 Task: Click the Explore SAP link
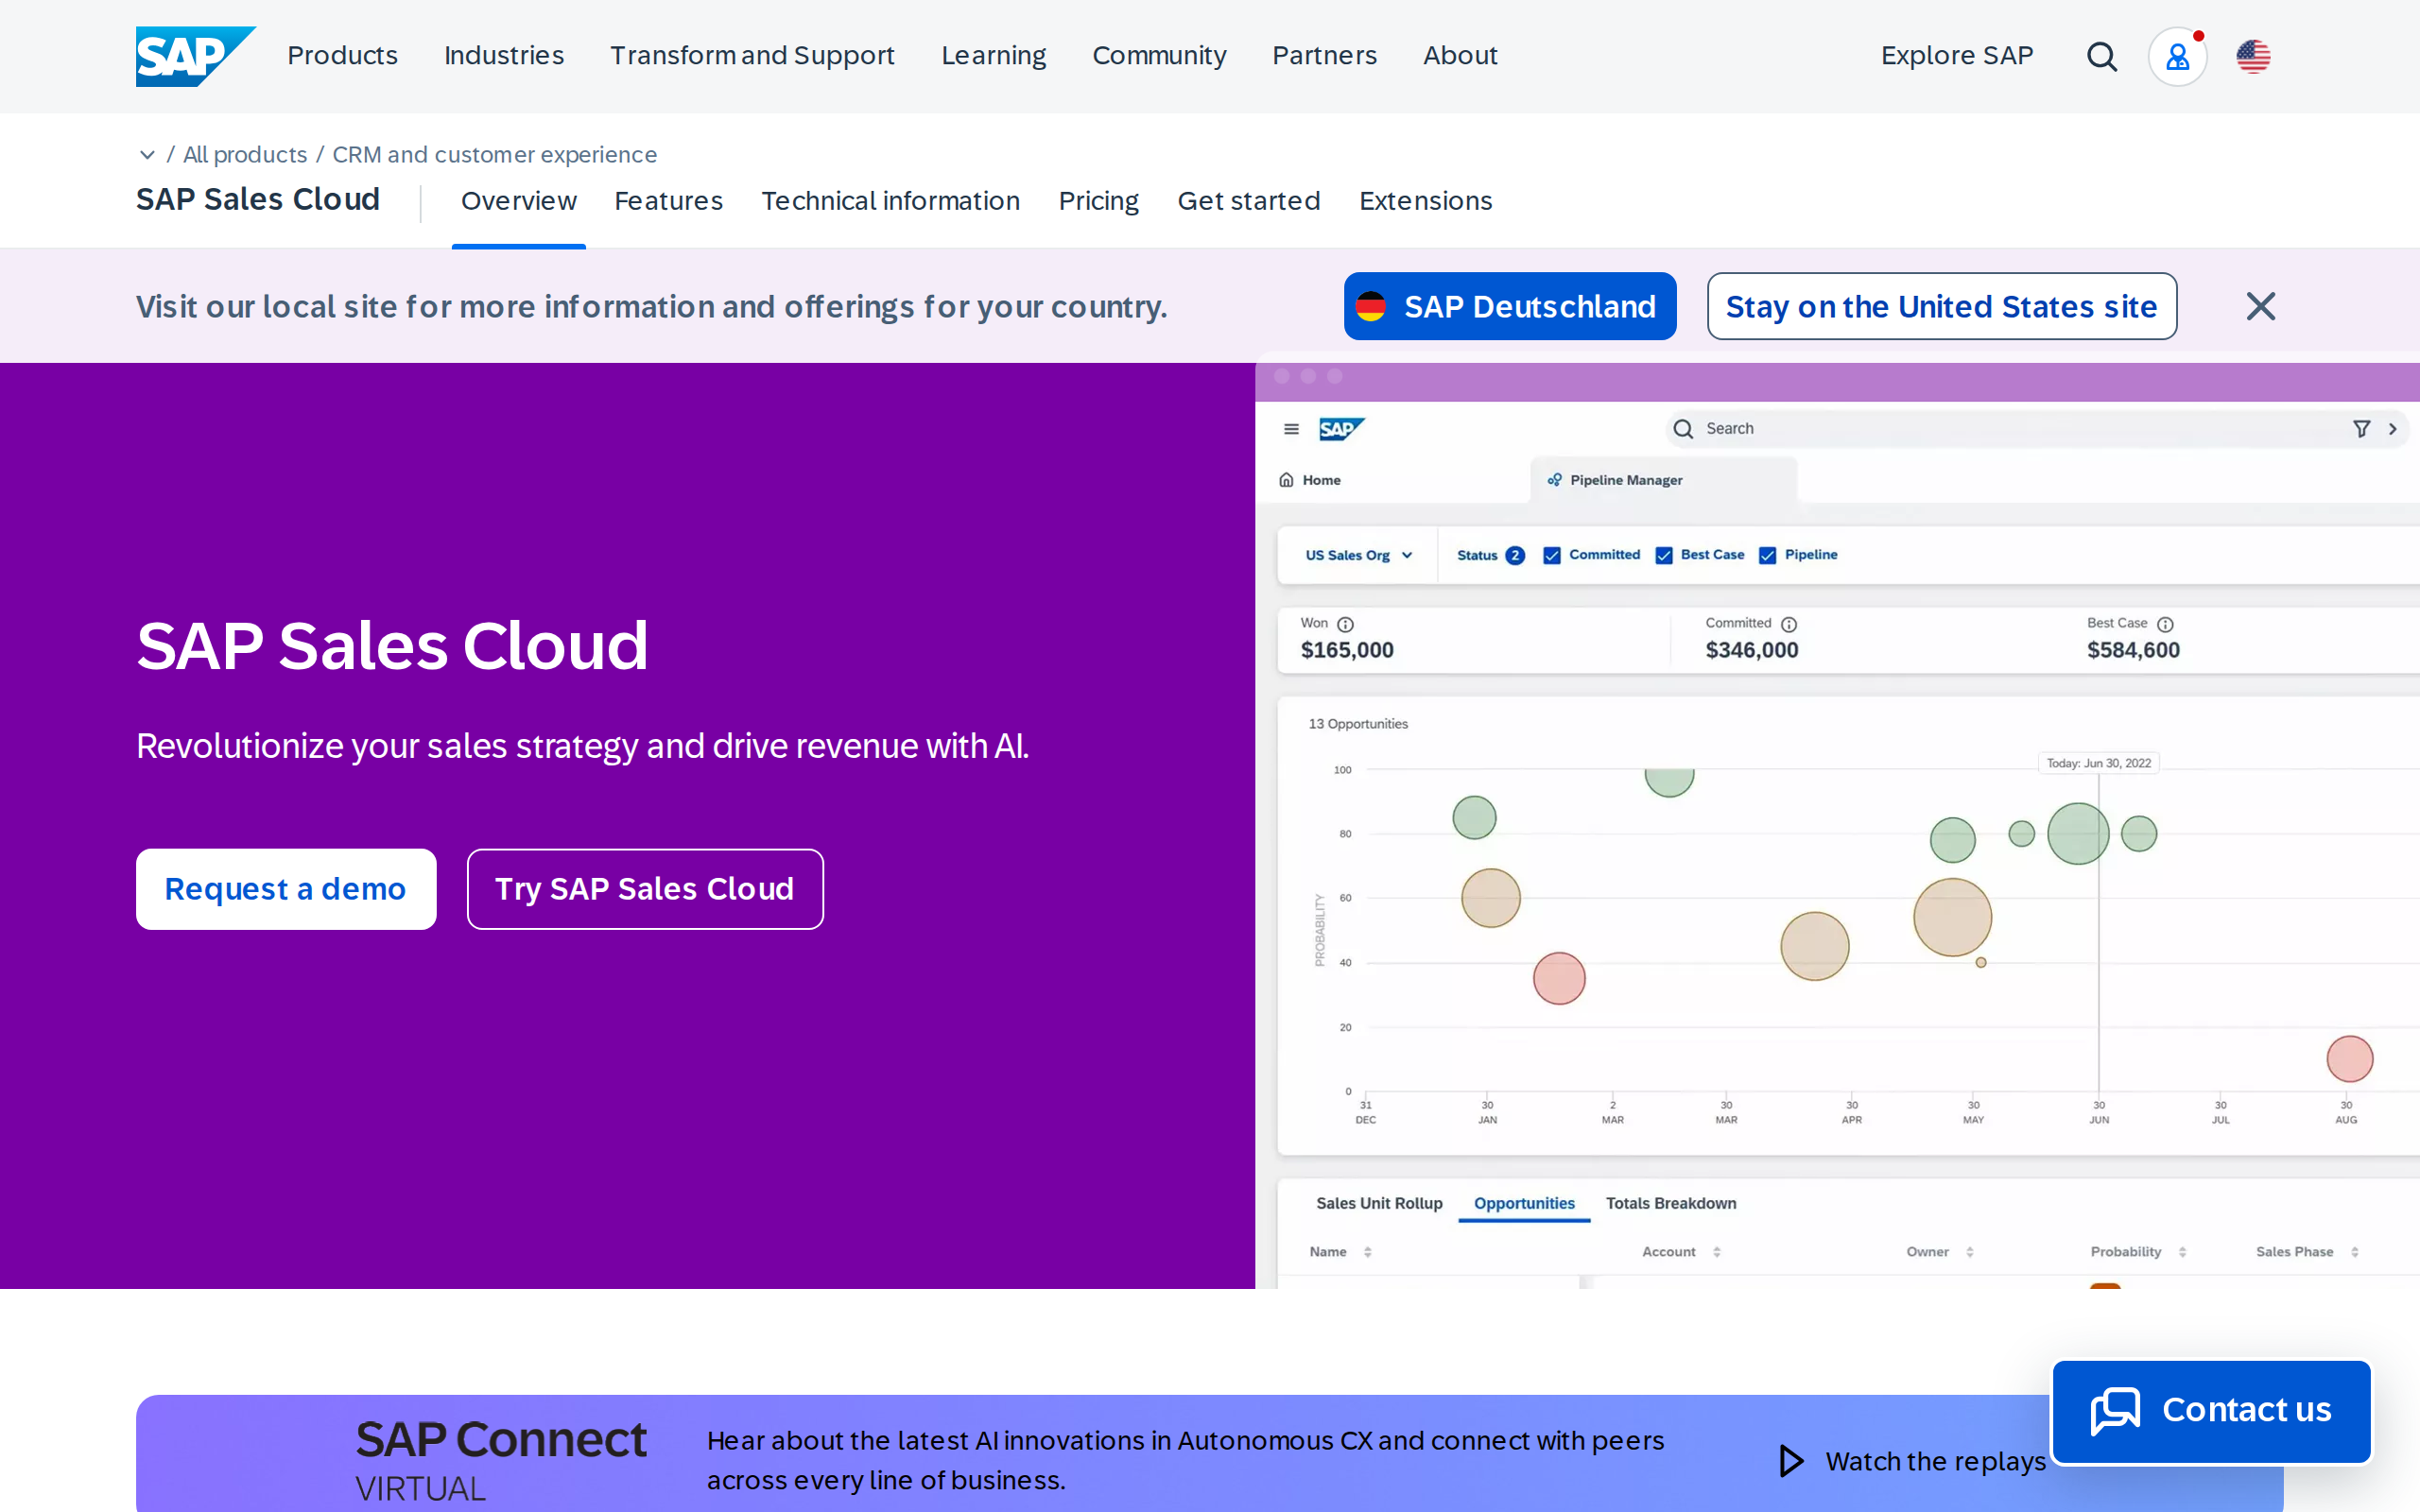(x=1957, y=56)
